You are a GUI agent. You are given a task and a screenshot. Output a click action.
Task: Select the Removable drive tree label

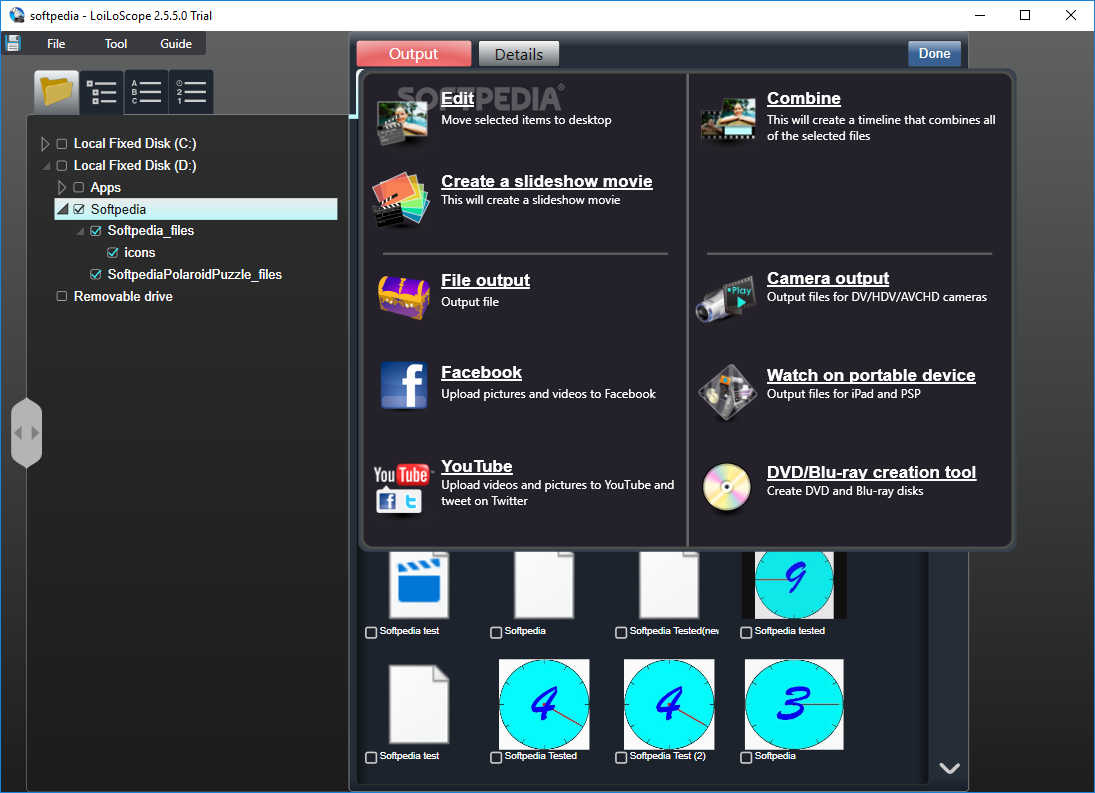pyautogui.click(x=123, y=297)
